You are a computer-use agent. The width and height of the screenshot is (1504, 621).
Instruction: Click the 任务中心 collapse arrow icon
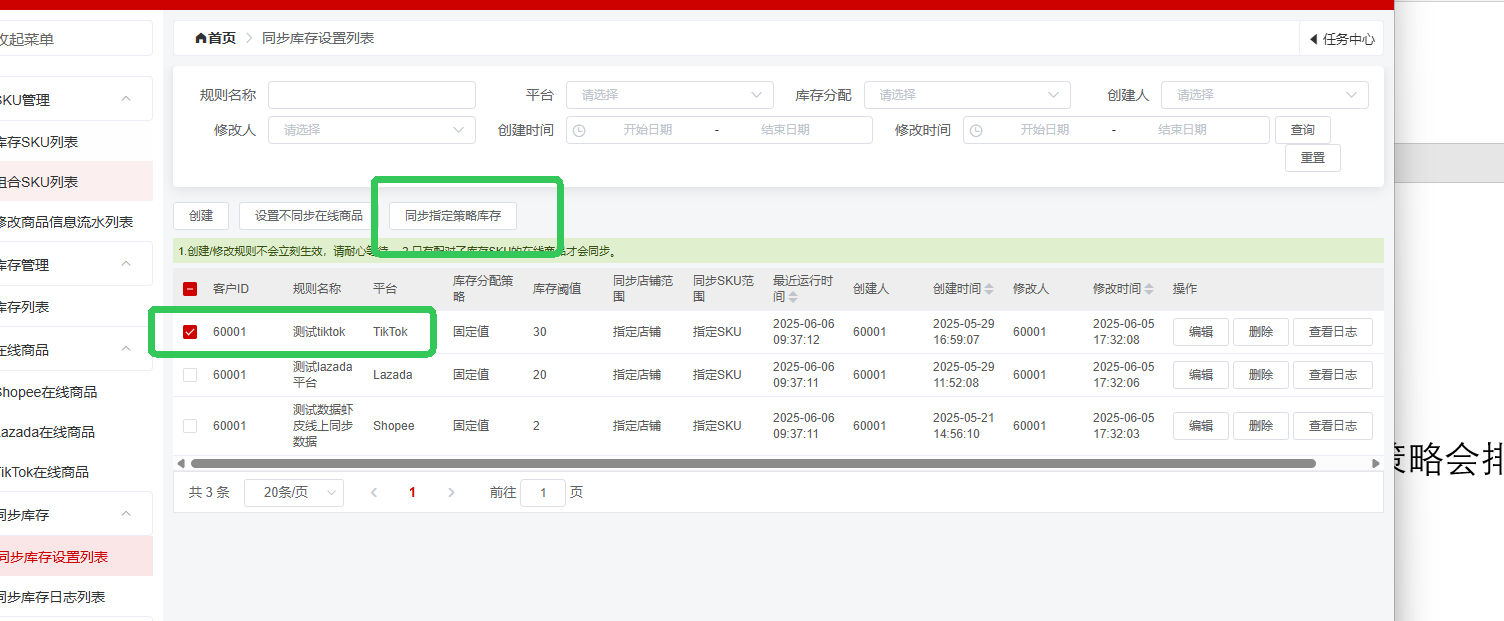pyautogui.click(x=1313, y=40)
